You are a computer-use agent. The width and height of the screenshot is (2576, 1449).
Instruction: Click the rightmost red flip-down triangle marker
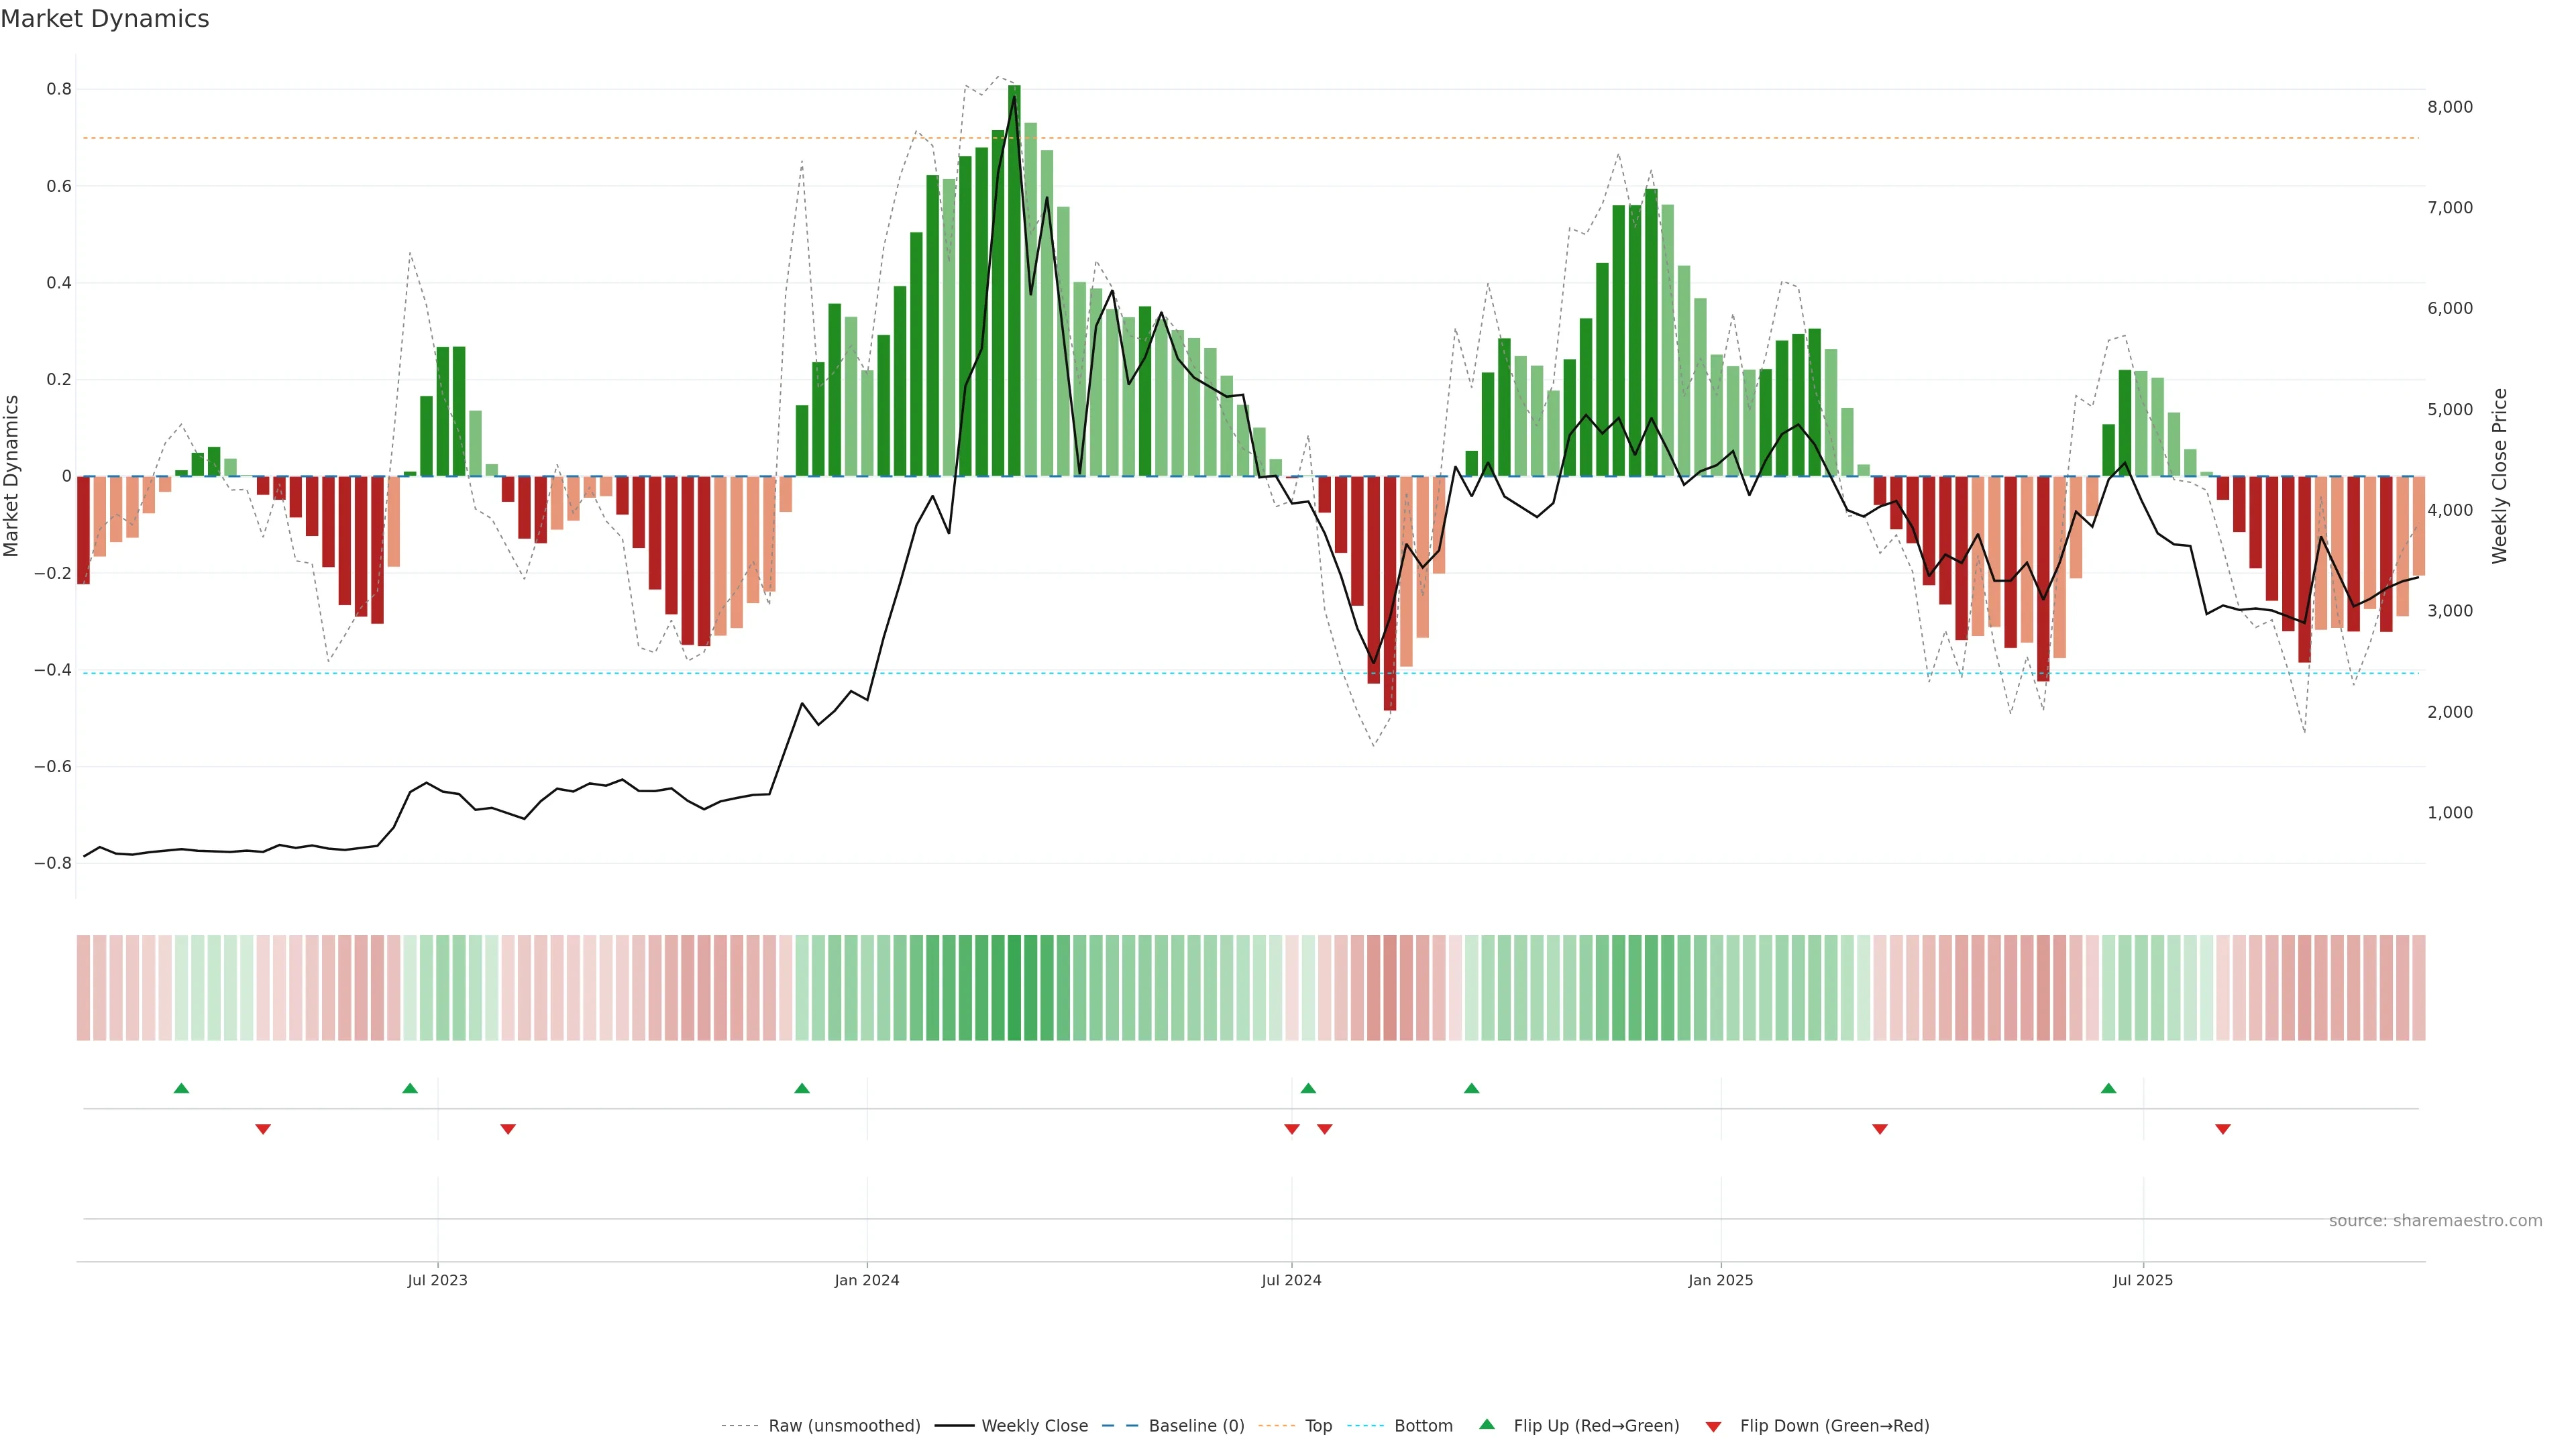[2223, 1129]
